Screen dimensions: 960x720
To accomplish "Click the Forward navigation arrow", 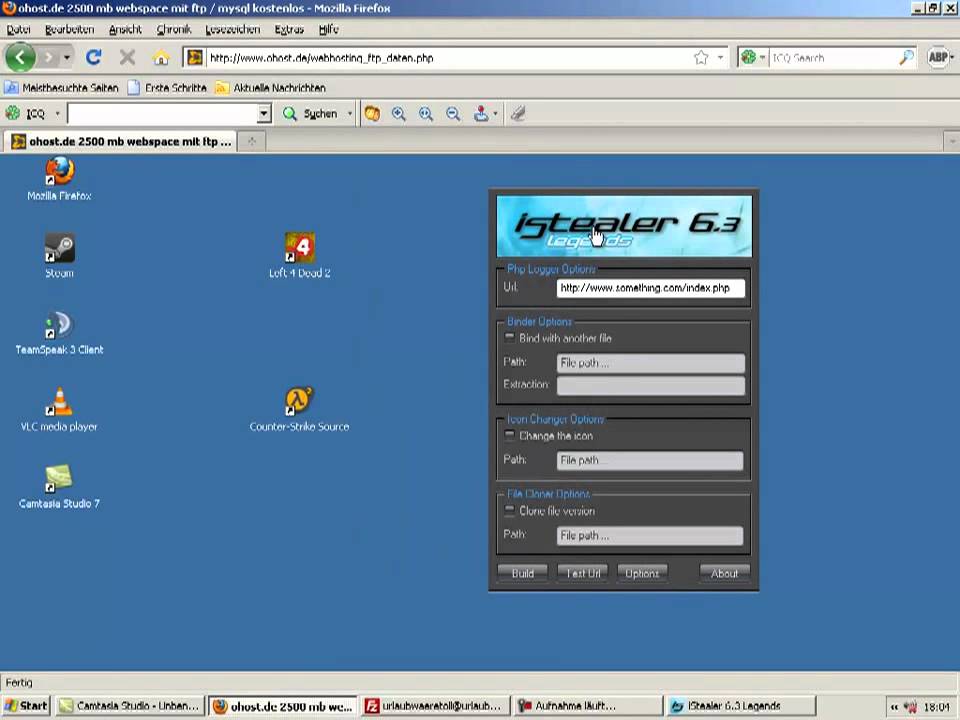I will [x=48, y=58].
